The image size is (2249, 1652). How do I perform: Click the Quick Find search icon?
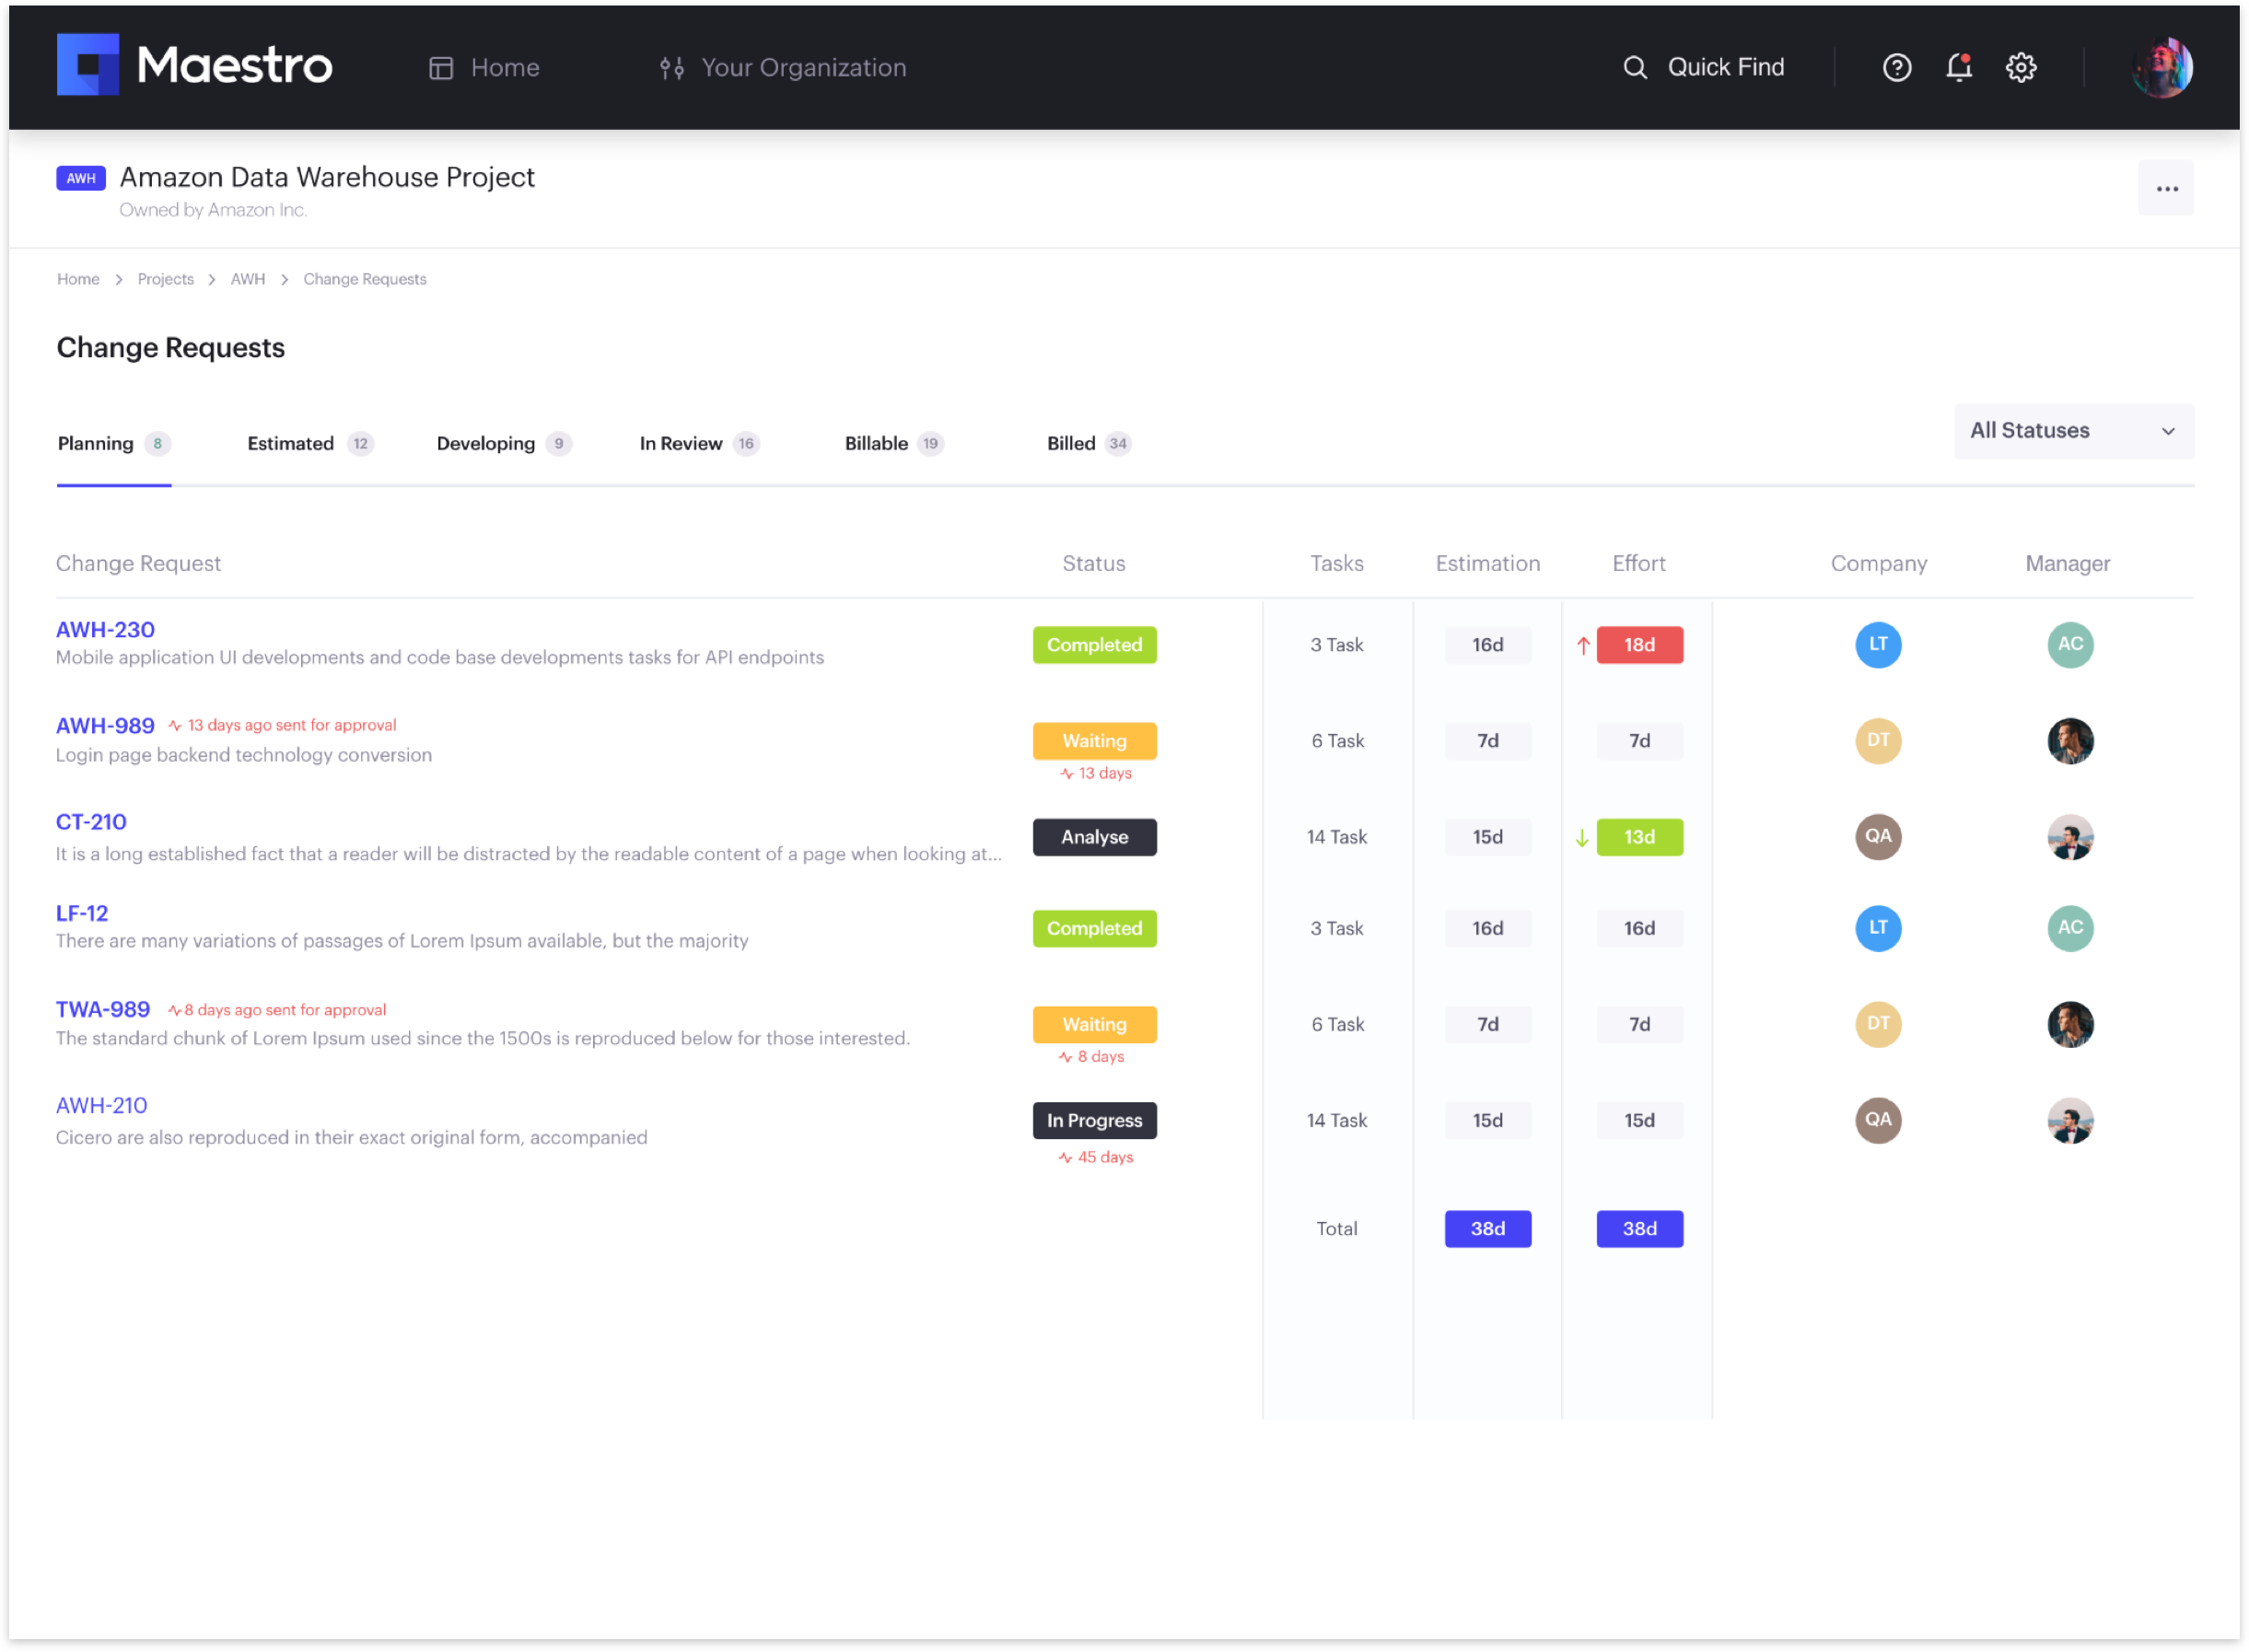pos(1634,68)
